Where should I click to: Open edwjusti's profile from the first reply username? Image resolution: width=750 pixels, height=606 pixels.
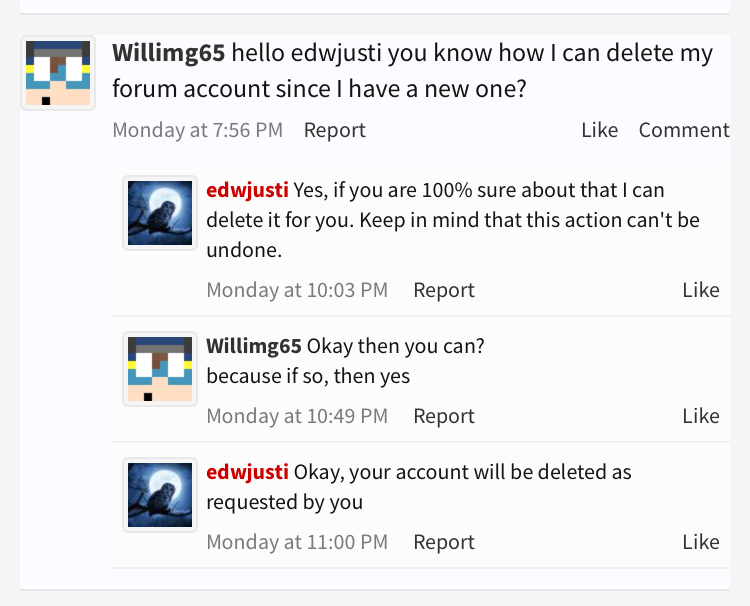coord(247,190)
